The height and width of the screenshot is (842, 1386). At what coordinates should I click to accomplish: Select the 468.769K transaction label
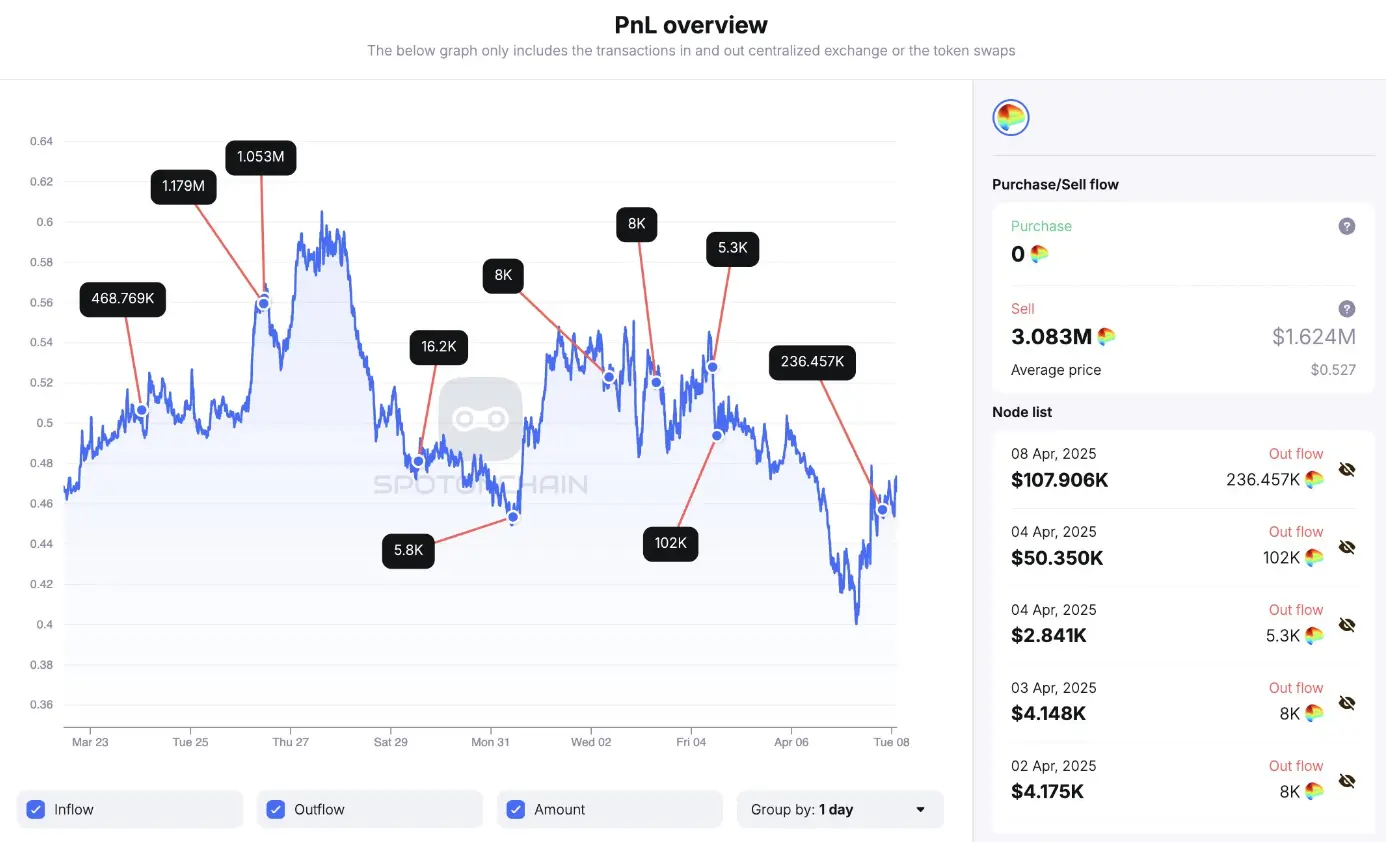[123, 299]
